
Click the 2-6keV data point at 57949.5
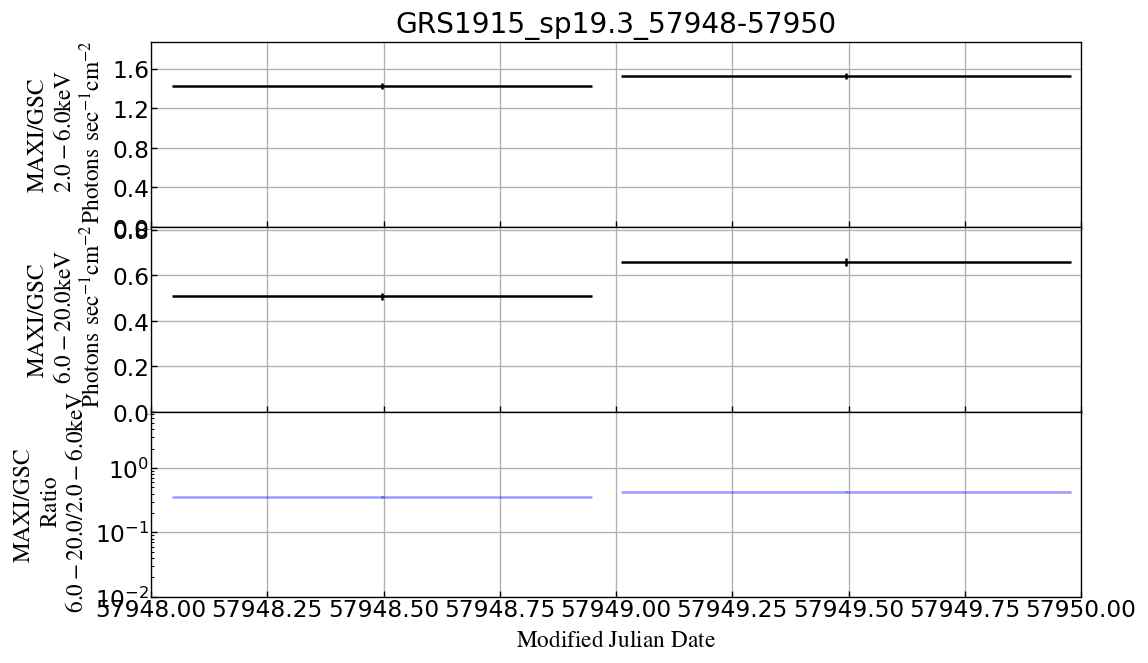pyautogui.click(x=847, y=76)
